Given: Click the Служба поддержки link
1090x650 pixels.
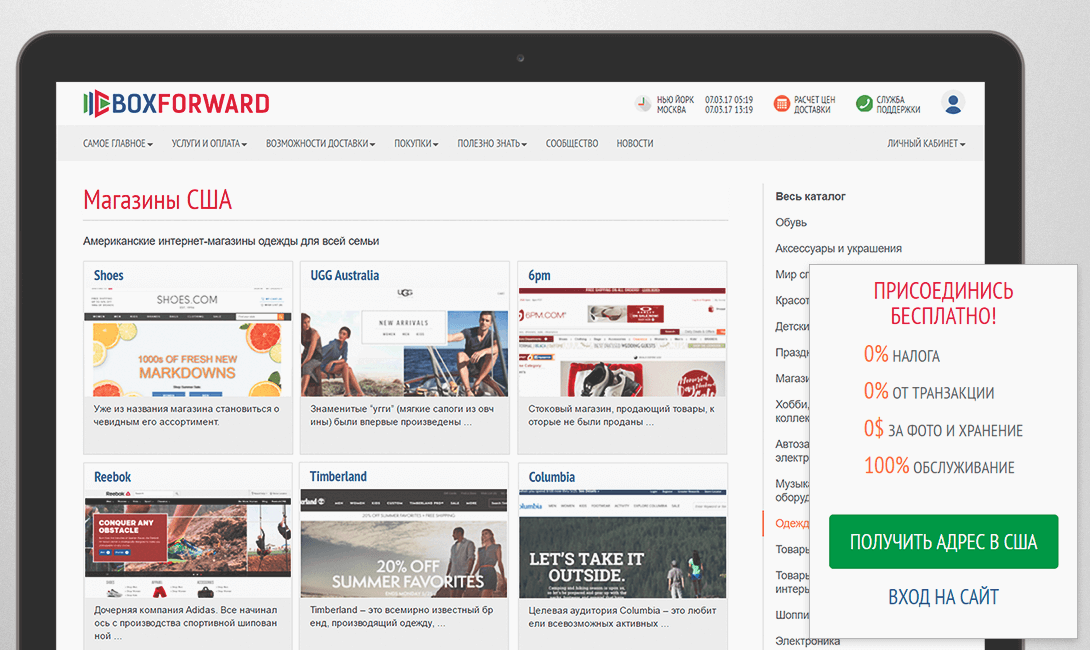Looking at the screenshot, I should point(898,104).
